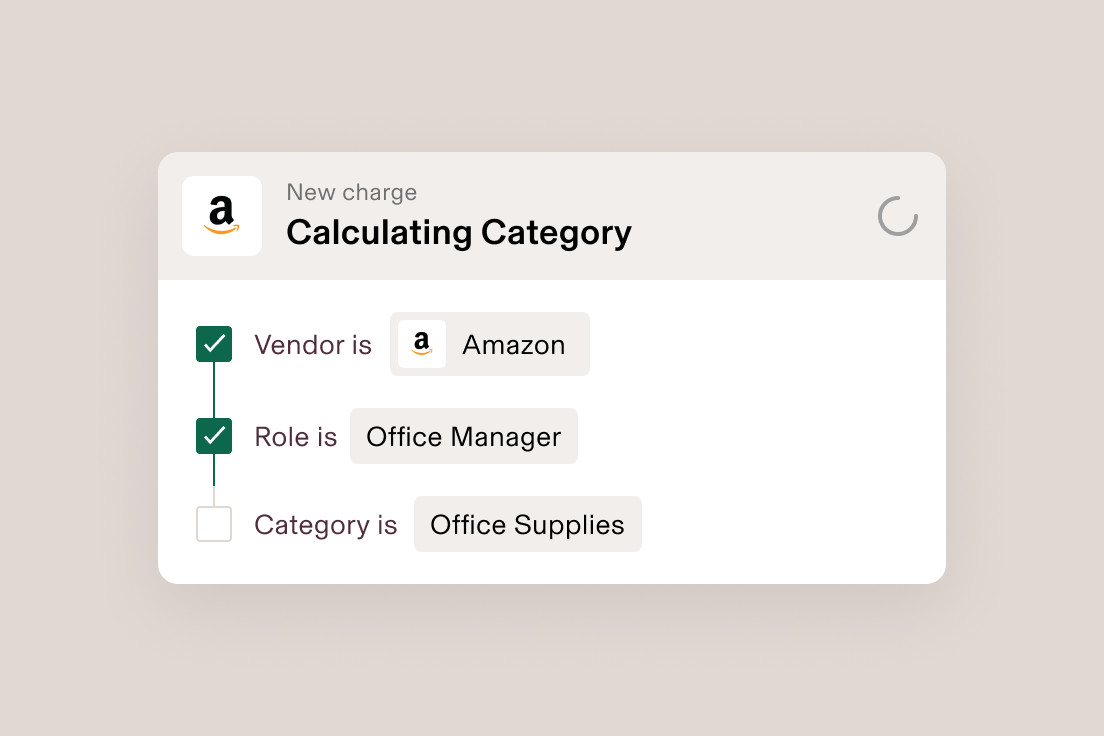Select the New charge header label

tap(351, 192)
